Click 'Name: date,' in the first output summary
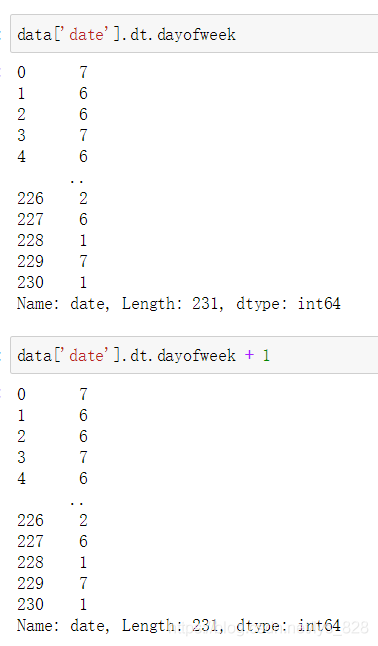Screen dimensions: 378x646 [63, 304]
